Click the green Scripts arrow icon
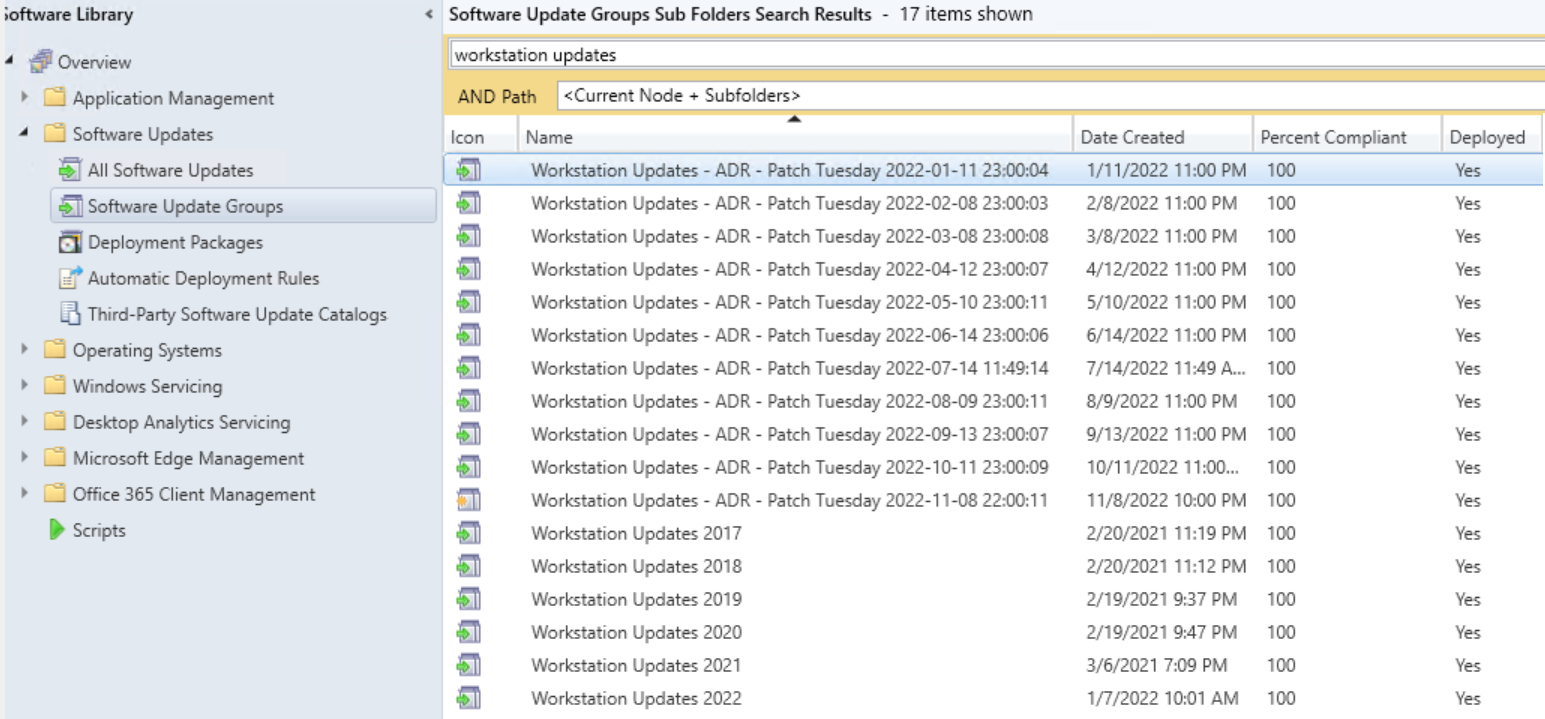Viewport: 1545px width, 719px height. (57, 530)
